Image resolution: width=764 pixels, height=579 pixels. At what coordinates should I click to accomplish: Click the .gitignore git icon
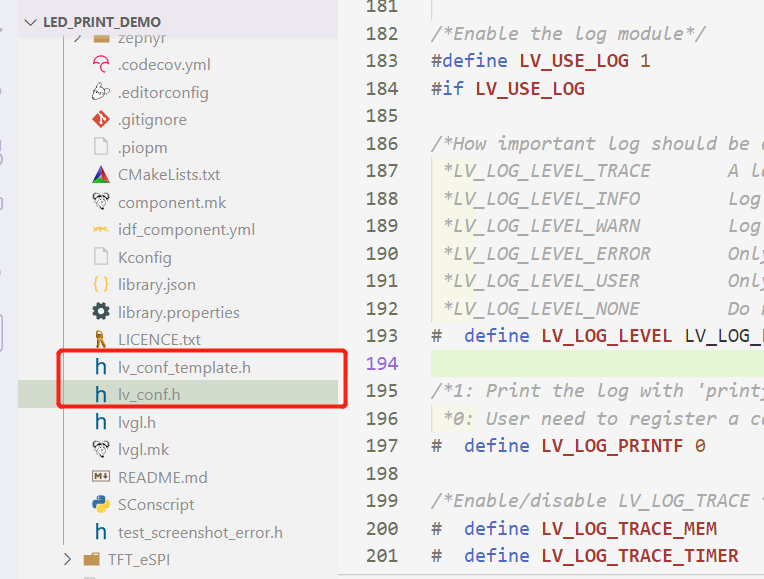(x=101, y=119)
